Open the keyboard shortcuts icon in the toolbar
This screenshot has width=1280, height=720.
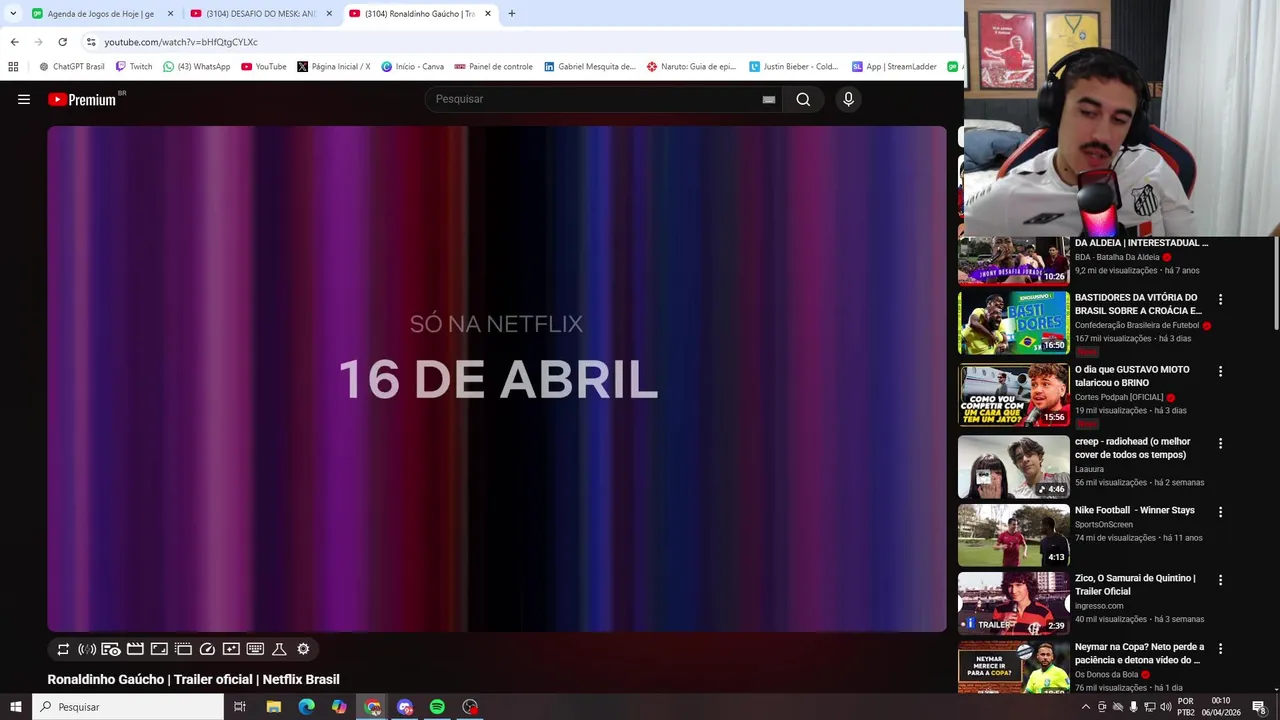[x=255, y=649]
